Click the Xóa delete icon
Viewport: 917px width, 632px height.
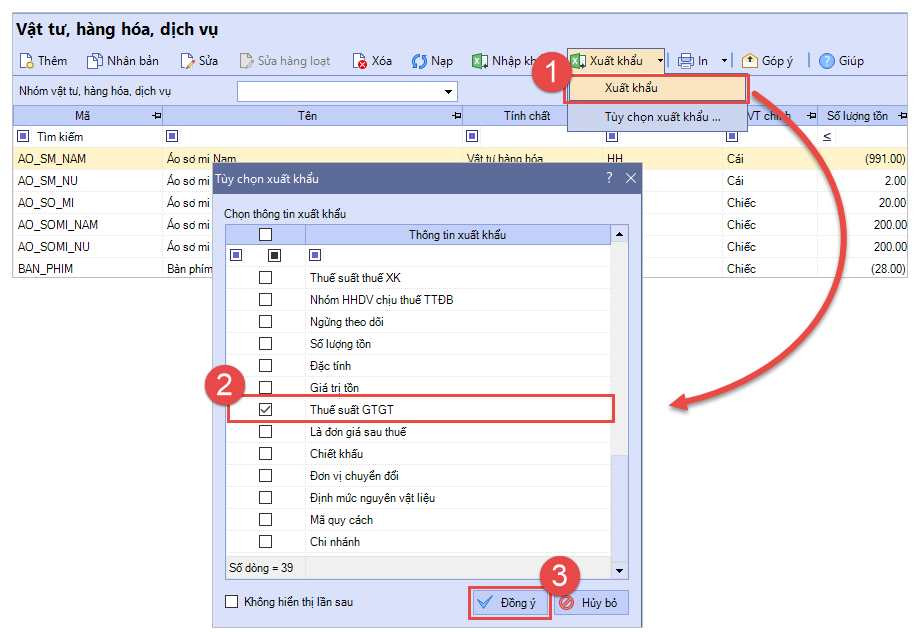[x=360, y=61]
